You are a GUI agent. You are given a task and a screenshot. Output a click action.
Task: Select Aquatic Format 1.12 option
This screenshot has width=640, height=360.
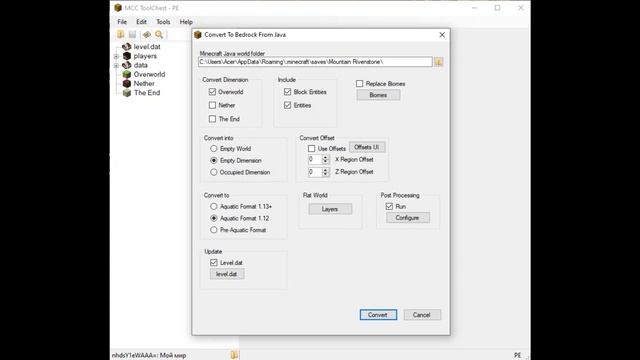pos(213,218)
